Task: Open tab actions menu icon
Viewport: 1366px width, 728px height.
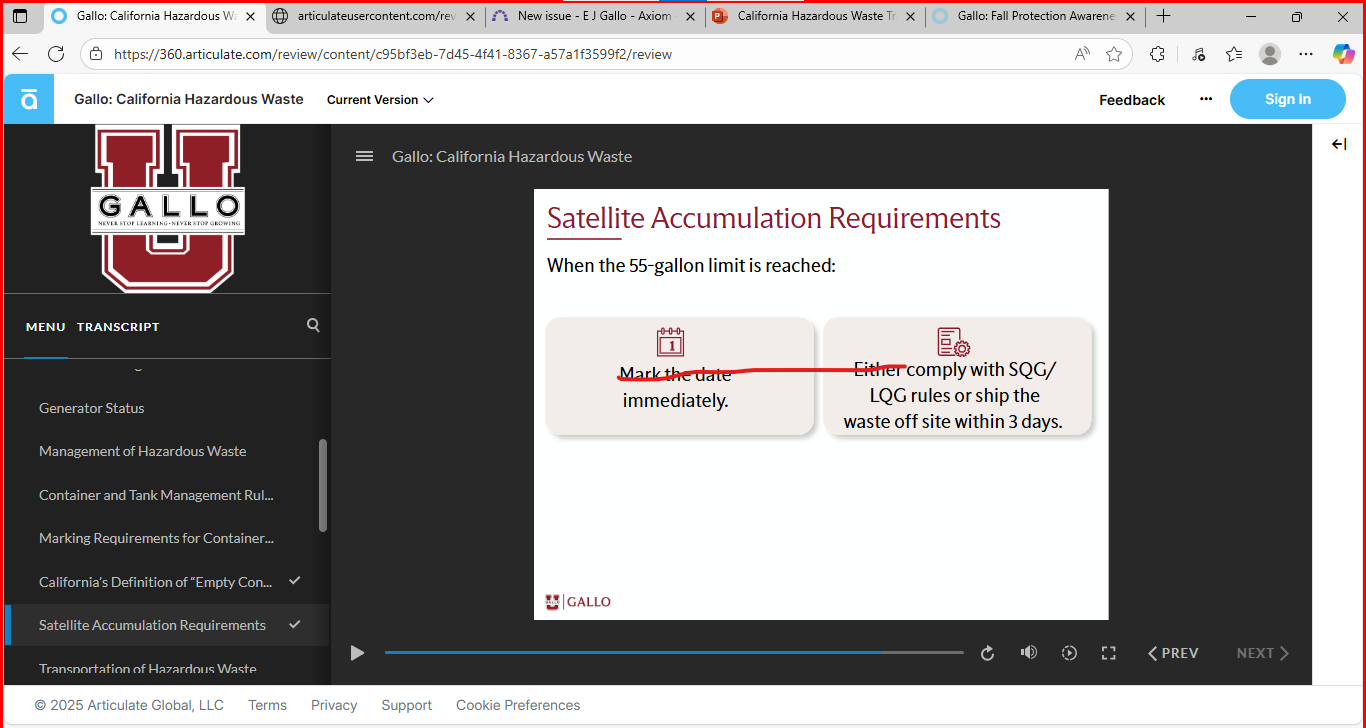Action: click(20, 16)
